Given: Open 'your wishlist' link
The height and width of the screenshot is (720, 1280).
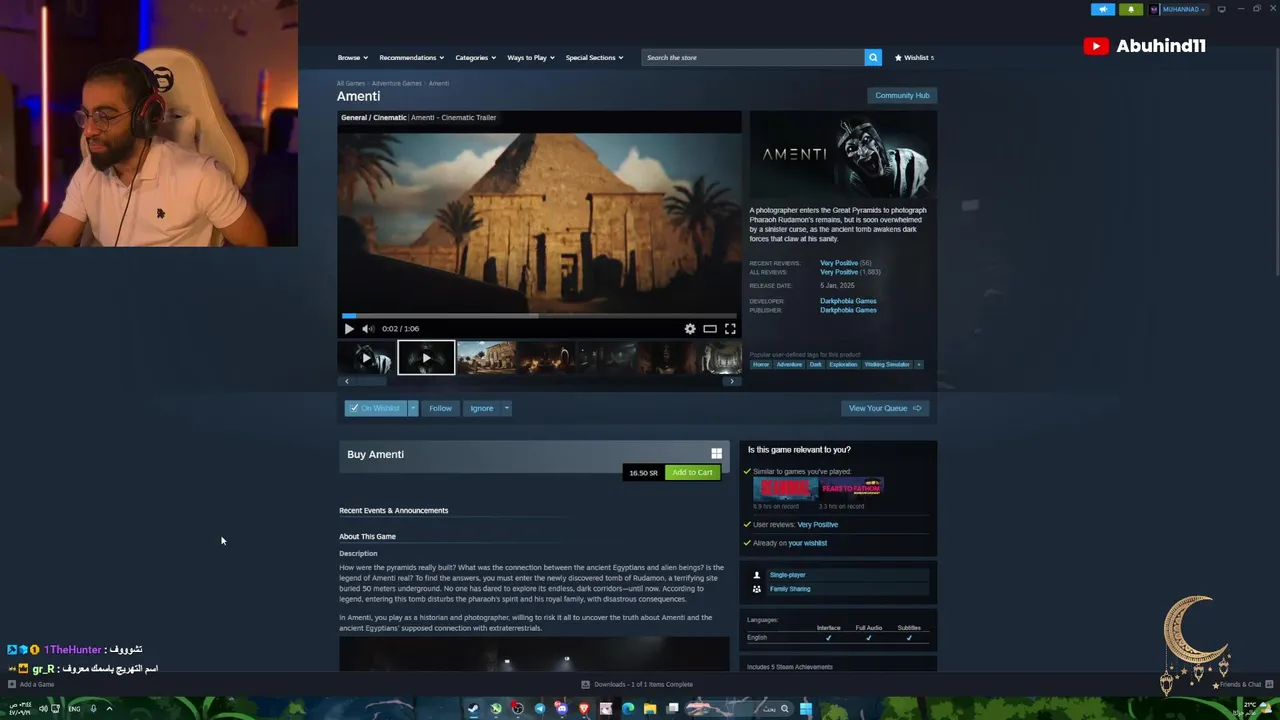Looking at the screenshot, I should 808,543.
